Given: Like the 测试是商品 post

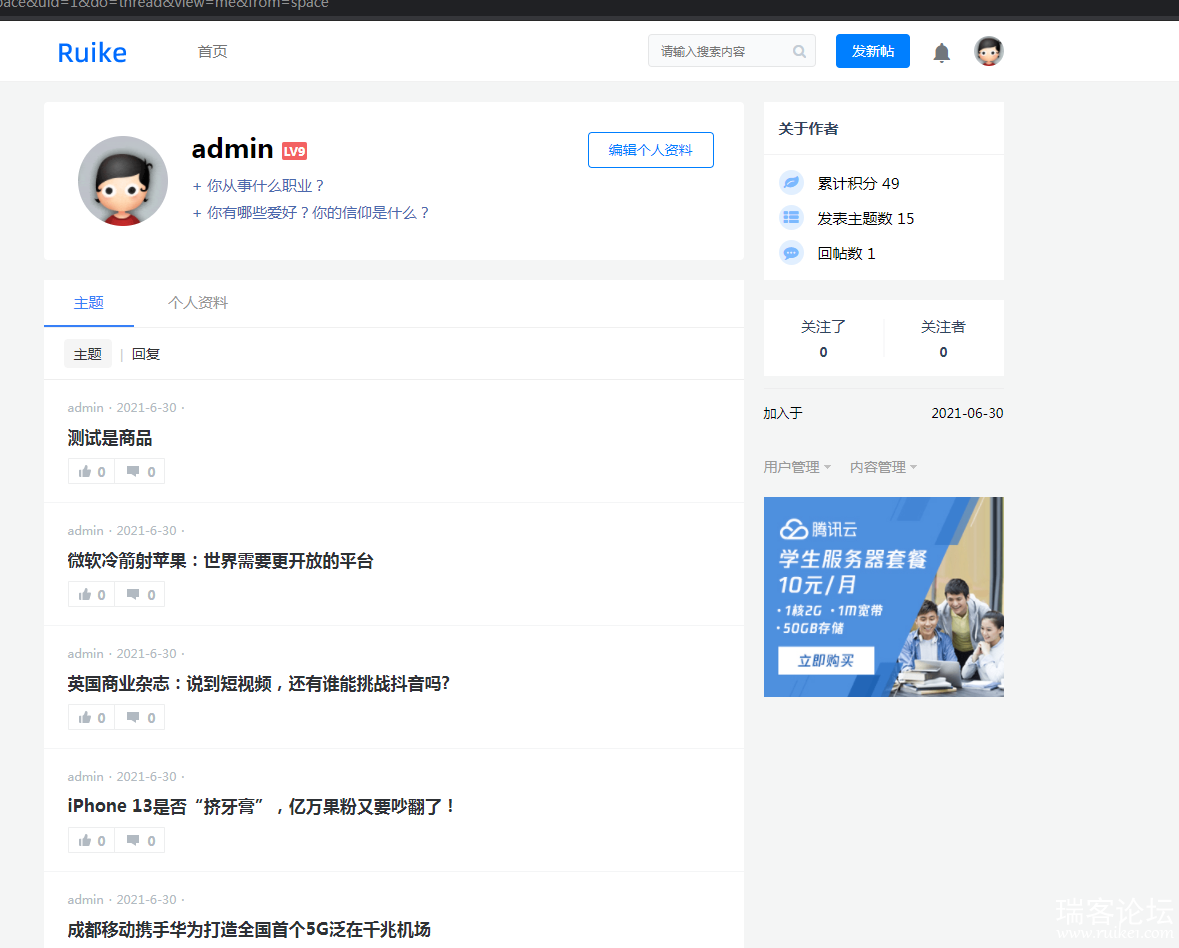Looking at the screenshot, I should [91, 472].
